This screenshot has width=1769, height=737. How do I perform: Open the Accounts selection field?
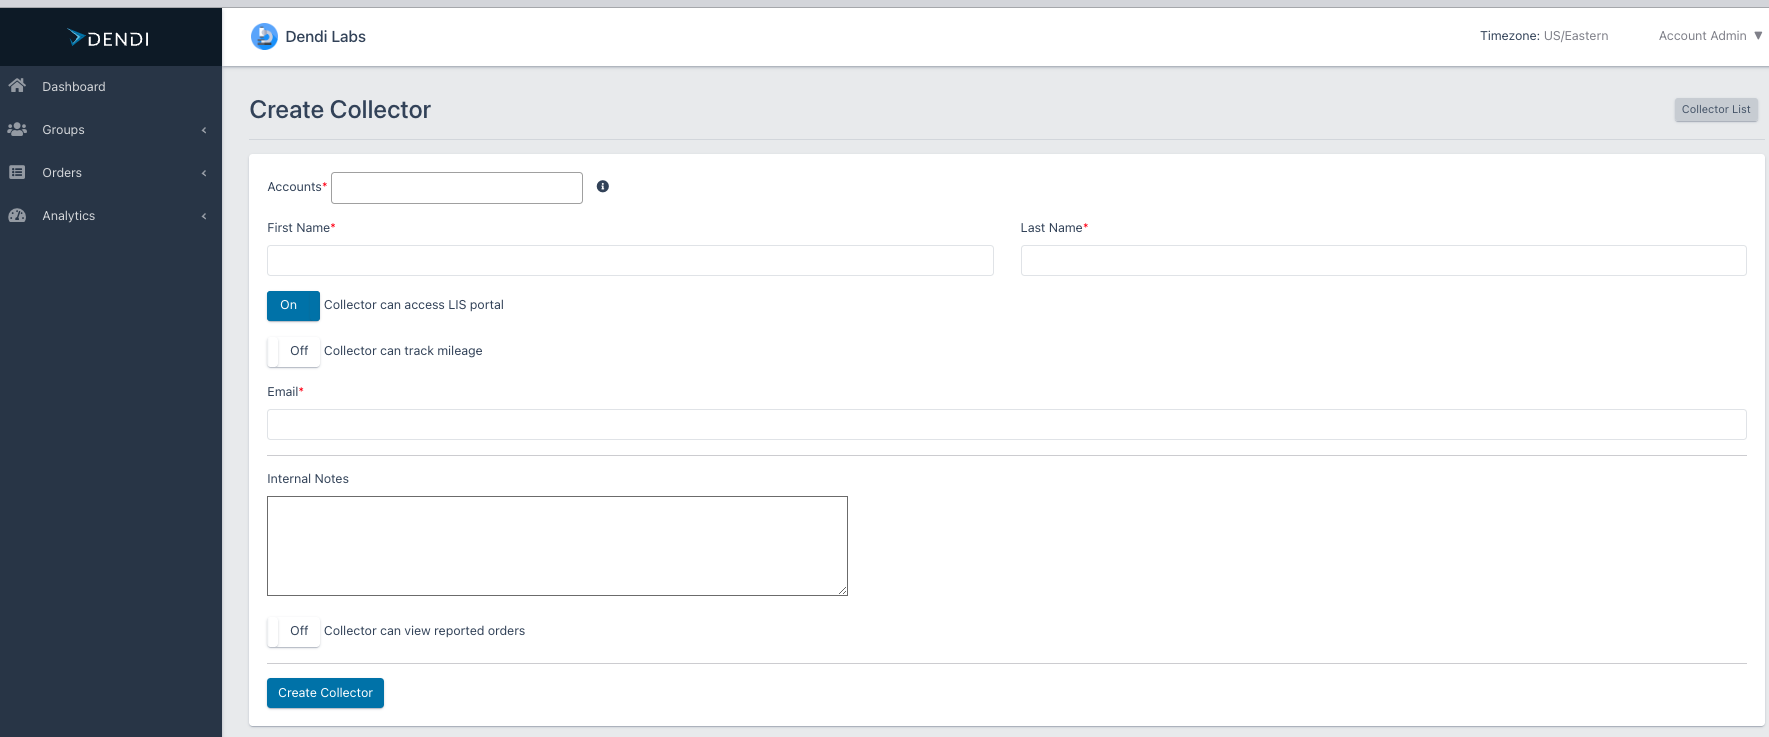[457, 188]
